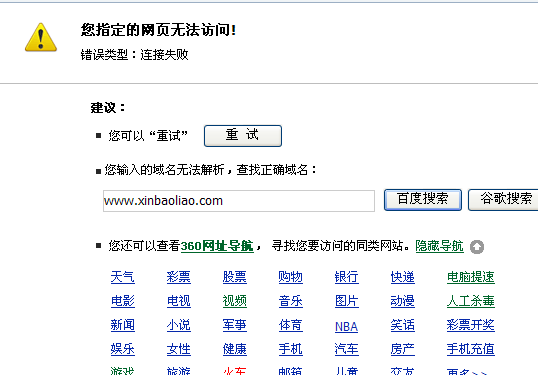The image size is (538, 375).
Task: Click the heading 您指定的网页无法访问!
Action: pos(159,30)
